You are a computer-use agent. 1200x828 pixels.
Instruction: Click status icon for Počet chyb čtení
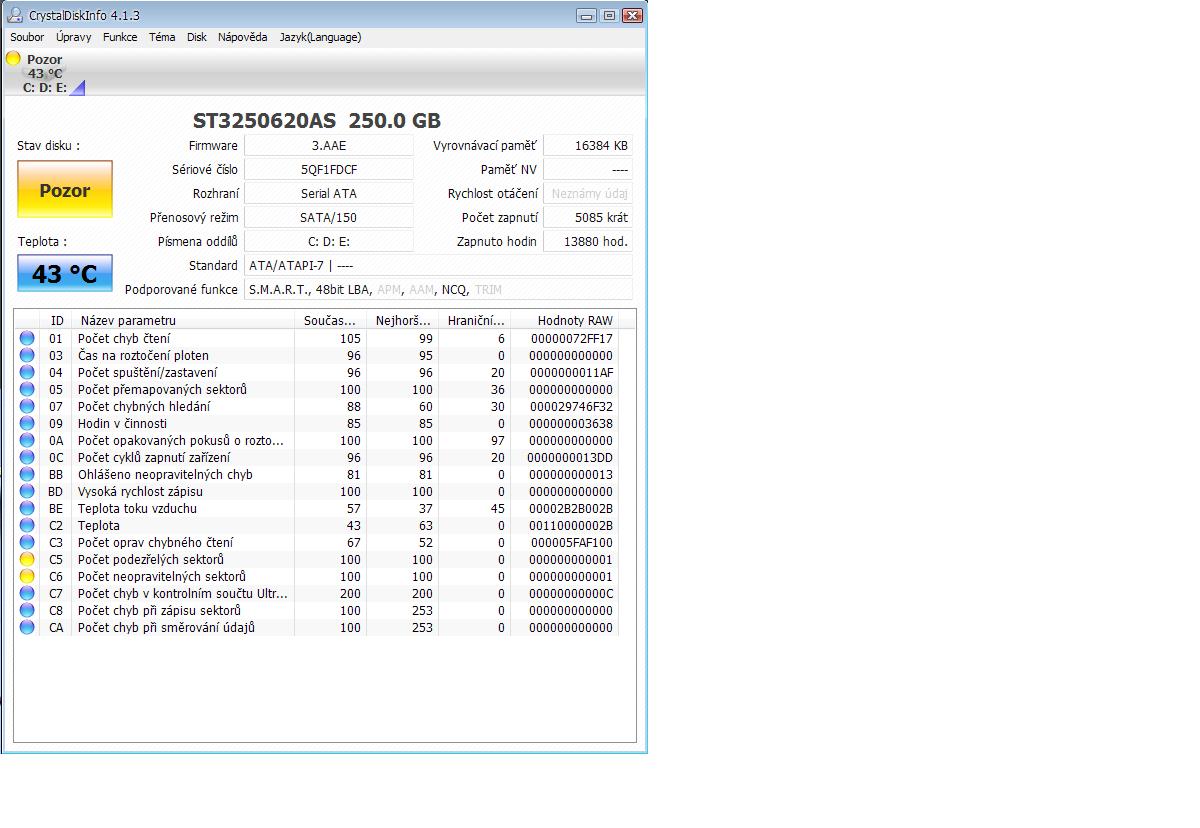(27, 339)
